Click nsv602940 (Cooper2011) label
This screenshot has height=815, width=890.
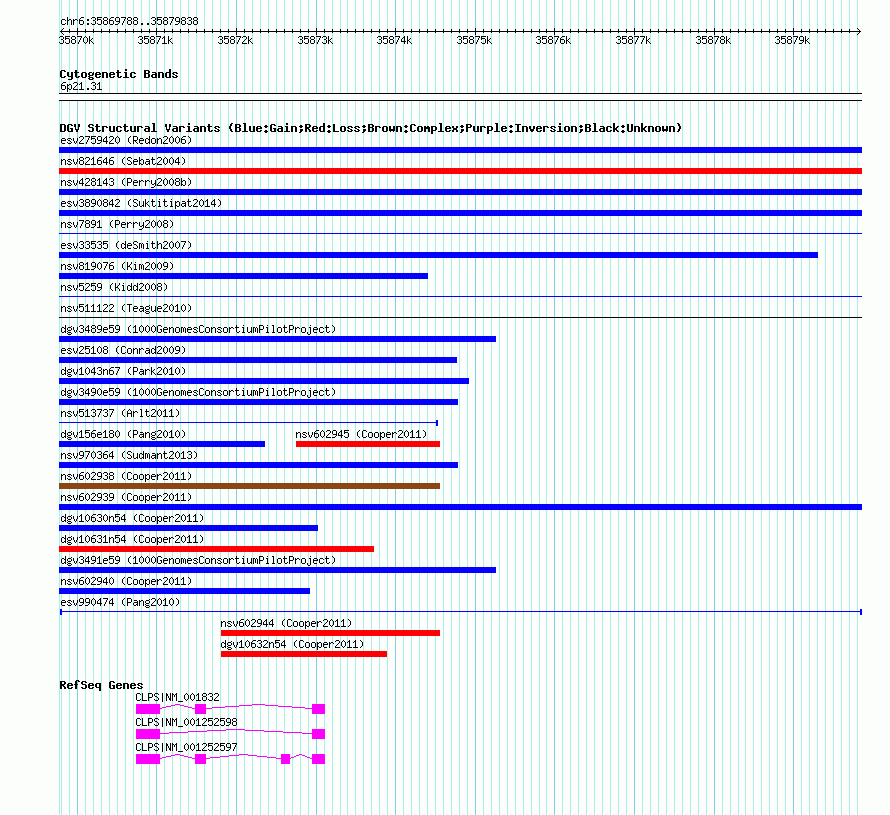point(126,581)
